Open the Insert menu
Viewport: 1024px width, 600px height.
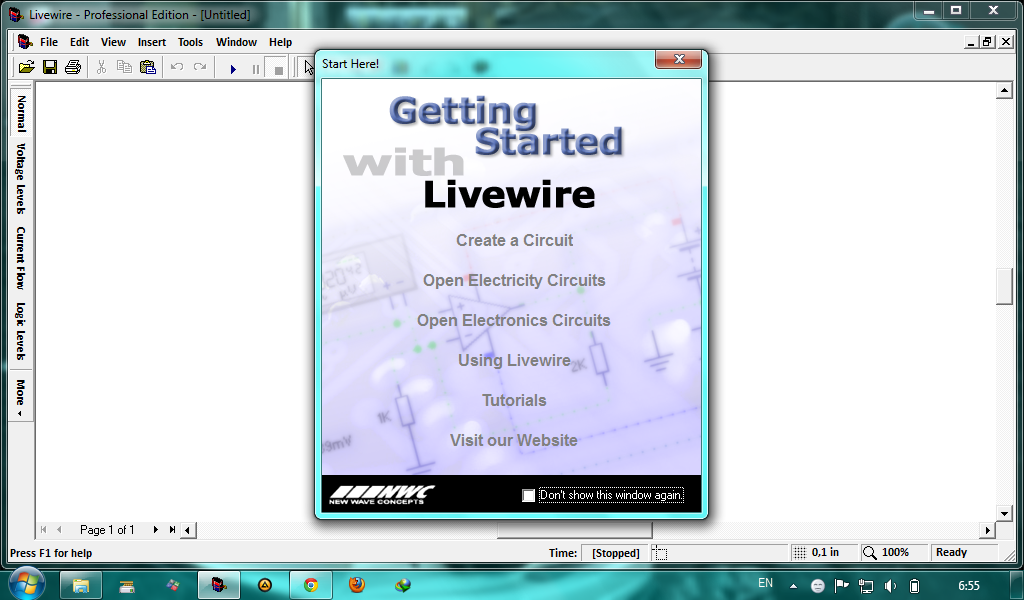coord(151,42)
